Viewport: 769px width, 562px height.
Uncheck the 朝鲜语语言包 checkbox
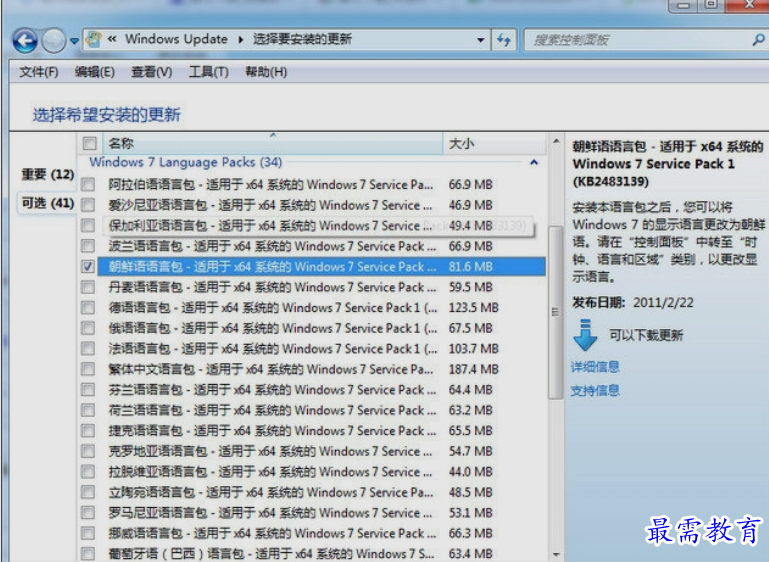[x=88, y=266]
